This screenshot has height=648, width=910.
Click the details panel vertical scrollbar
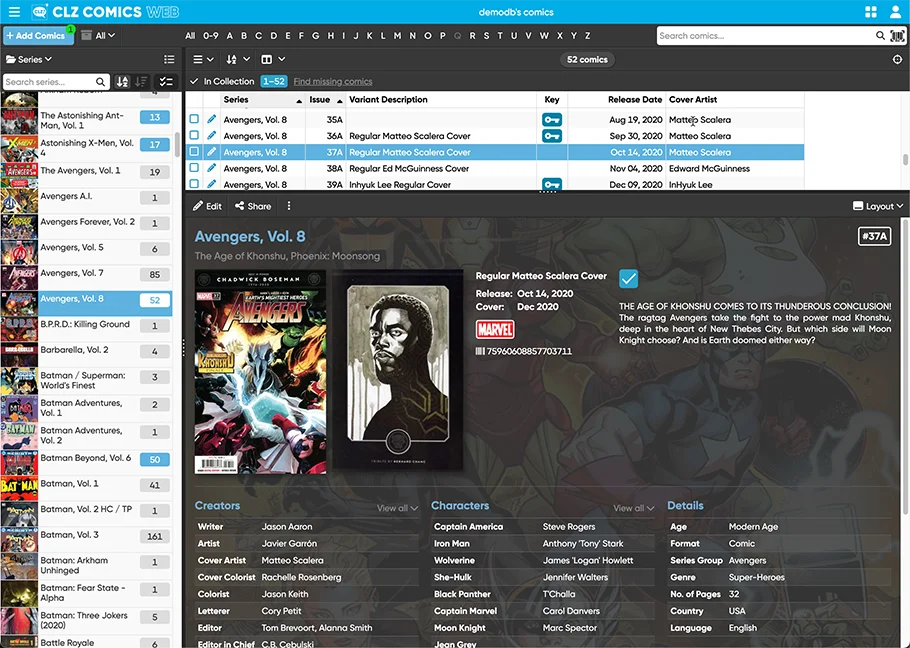(904, 365)
